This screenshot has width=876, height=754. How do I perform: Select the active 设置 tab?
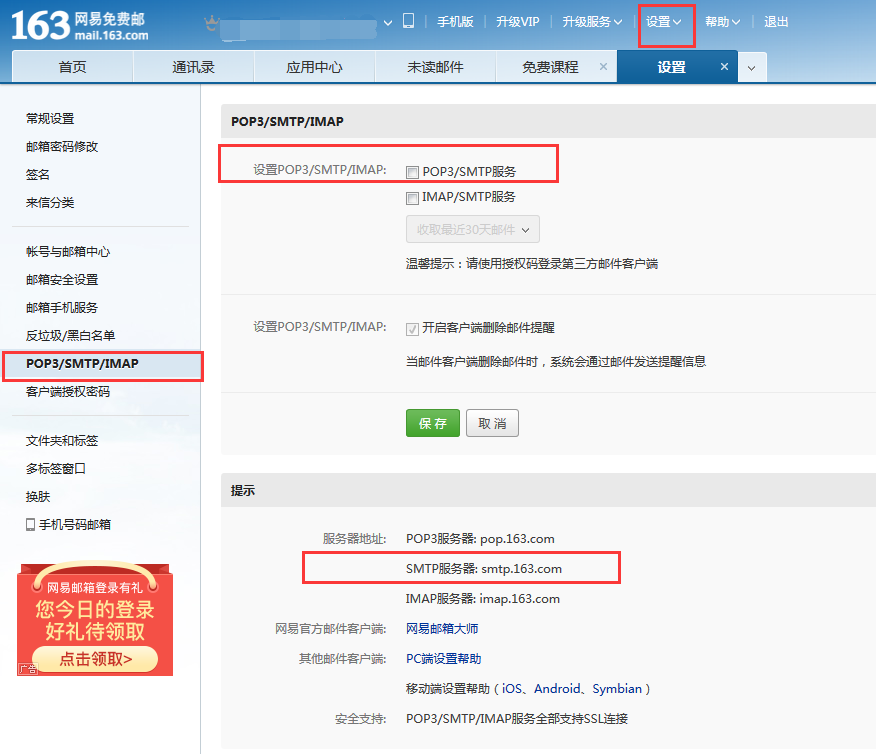click(671, 67)
